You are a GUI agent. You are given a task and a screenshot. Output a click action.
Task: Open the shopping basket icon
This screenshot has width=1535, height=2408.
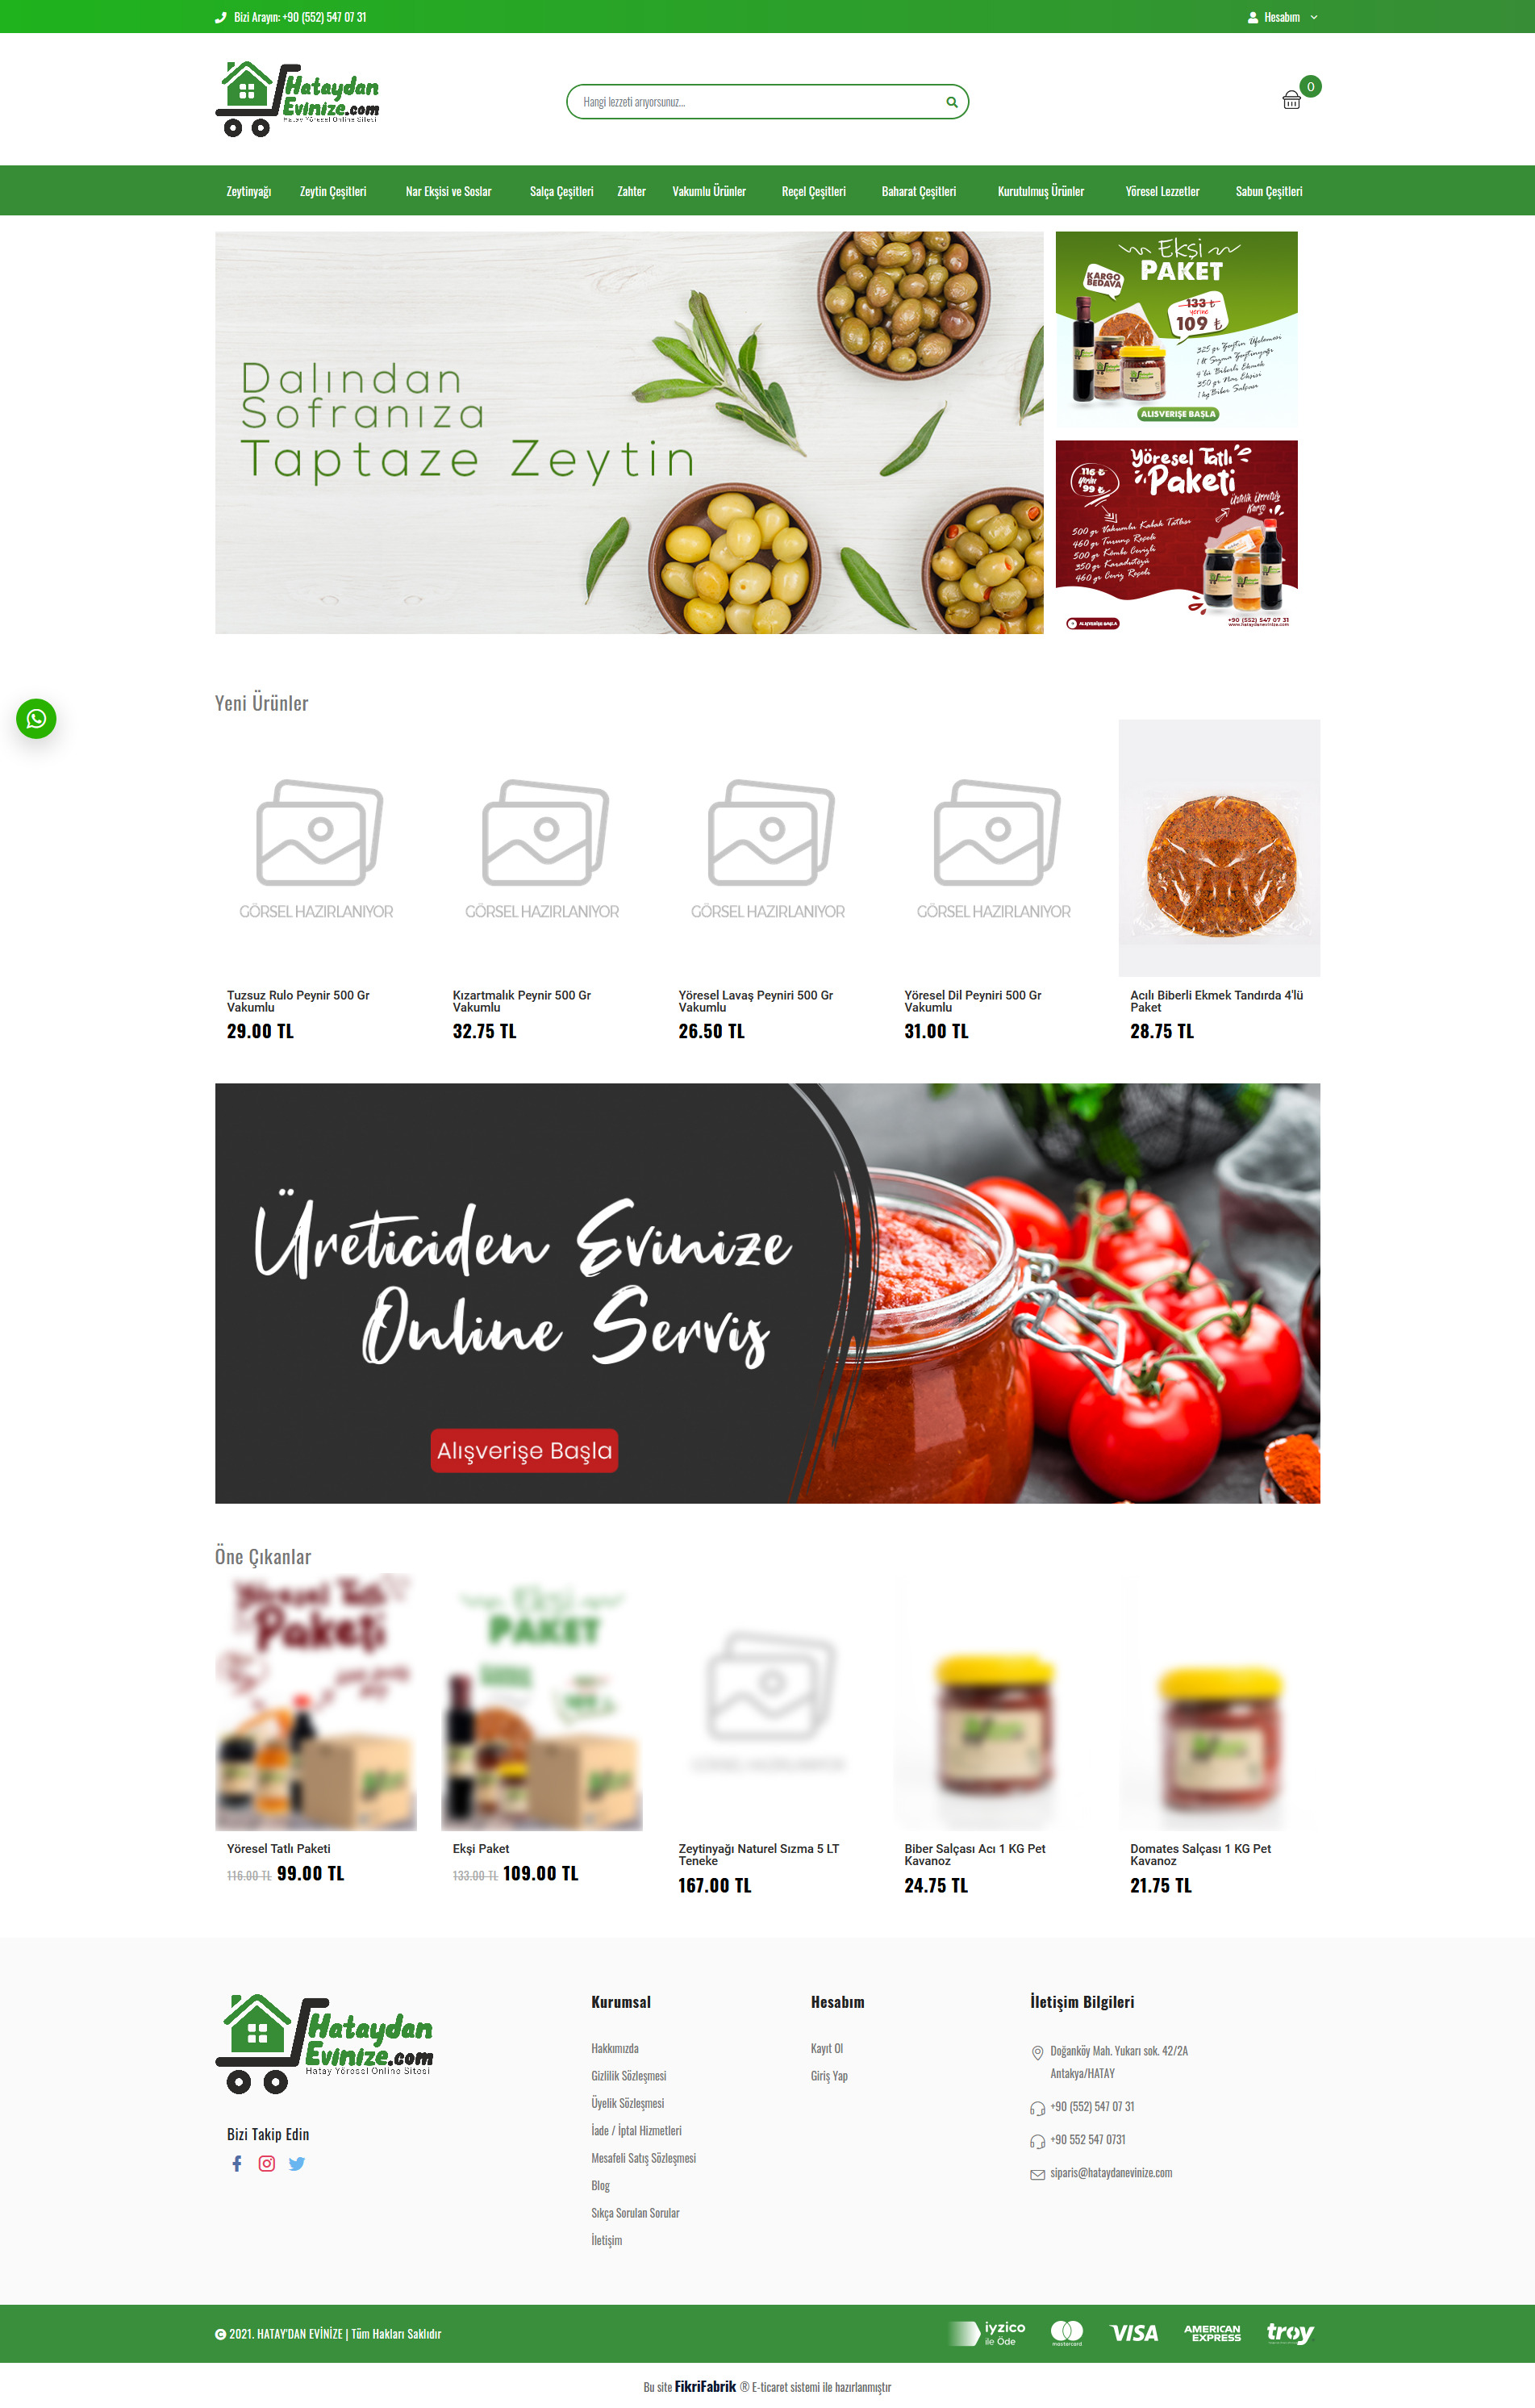[x=1291, y=100]
